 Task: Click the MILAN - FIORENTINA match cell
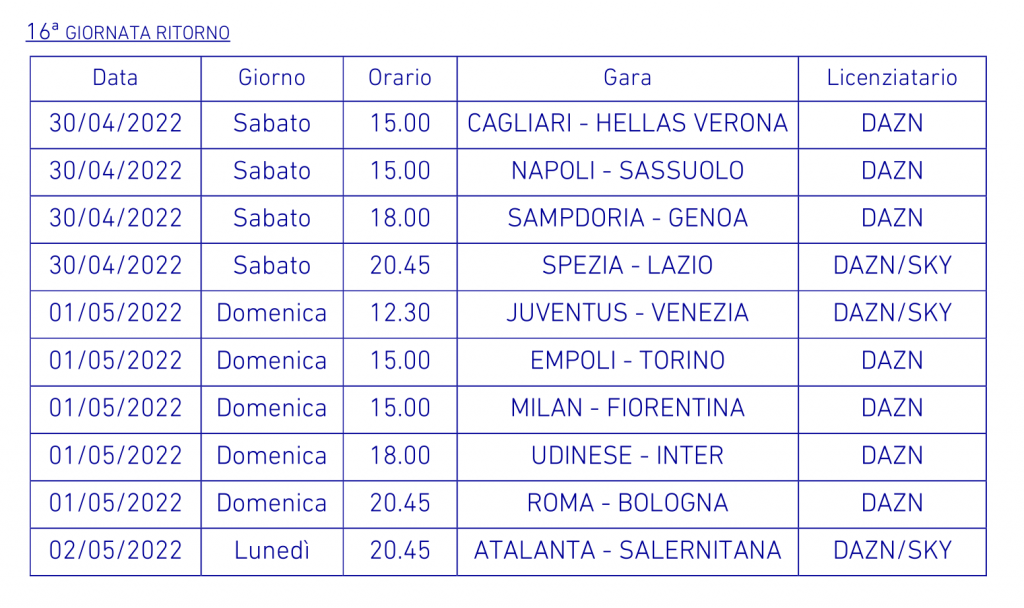pos(628,409)
